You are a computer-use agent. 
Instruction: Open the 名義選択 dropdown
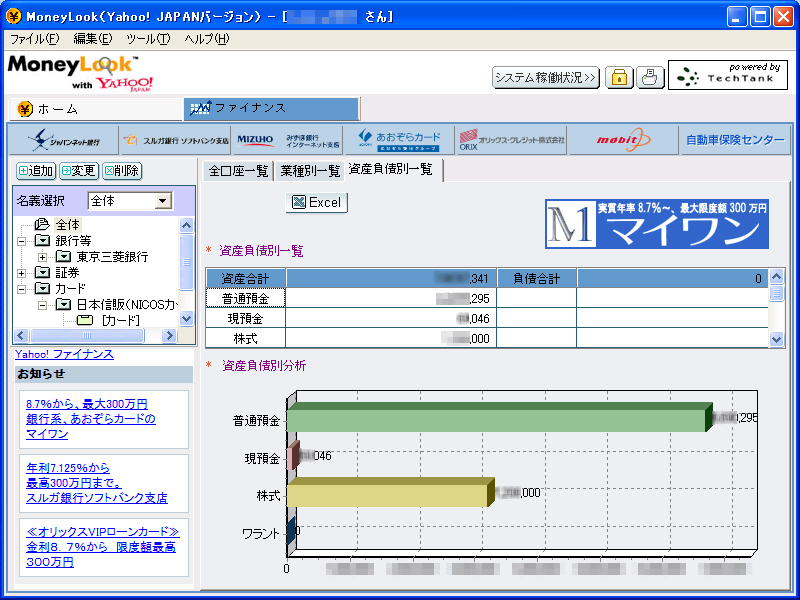[163, 201]
